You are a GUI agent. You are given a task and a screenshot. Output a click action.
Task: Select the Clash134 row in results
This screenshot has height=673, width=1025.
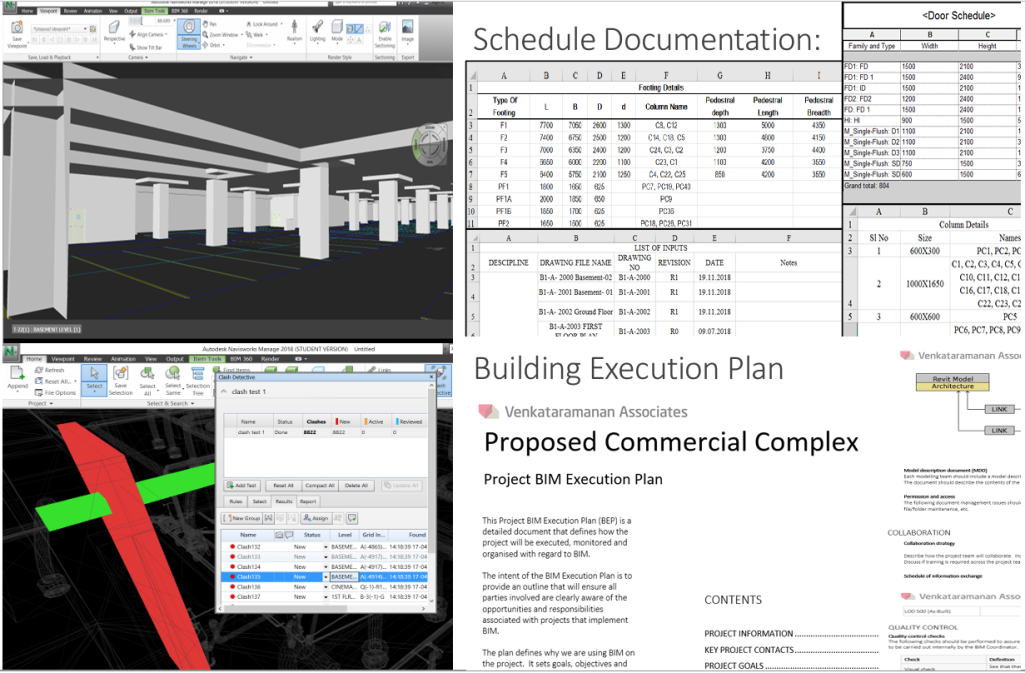tap(250, 567)
